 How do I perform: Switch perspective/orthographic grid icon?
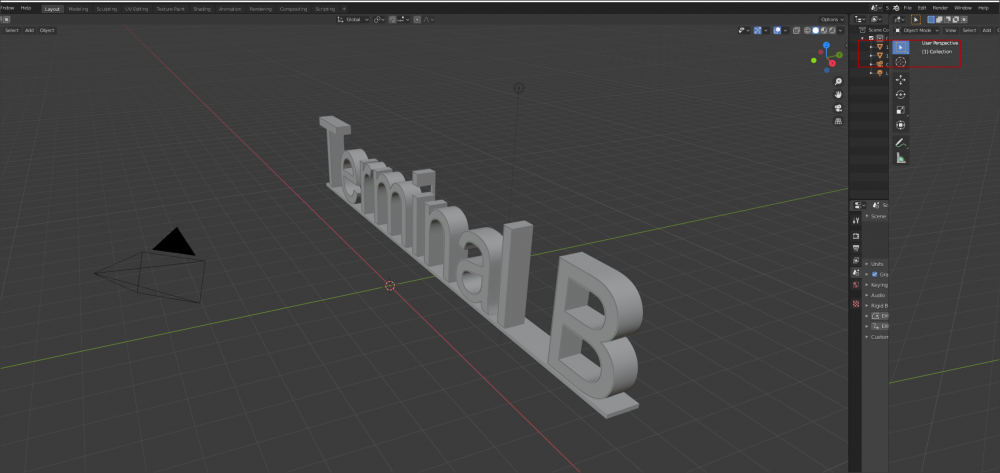pyautogui.click(x=838, y=121)
